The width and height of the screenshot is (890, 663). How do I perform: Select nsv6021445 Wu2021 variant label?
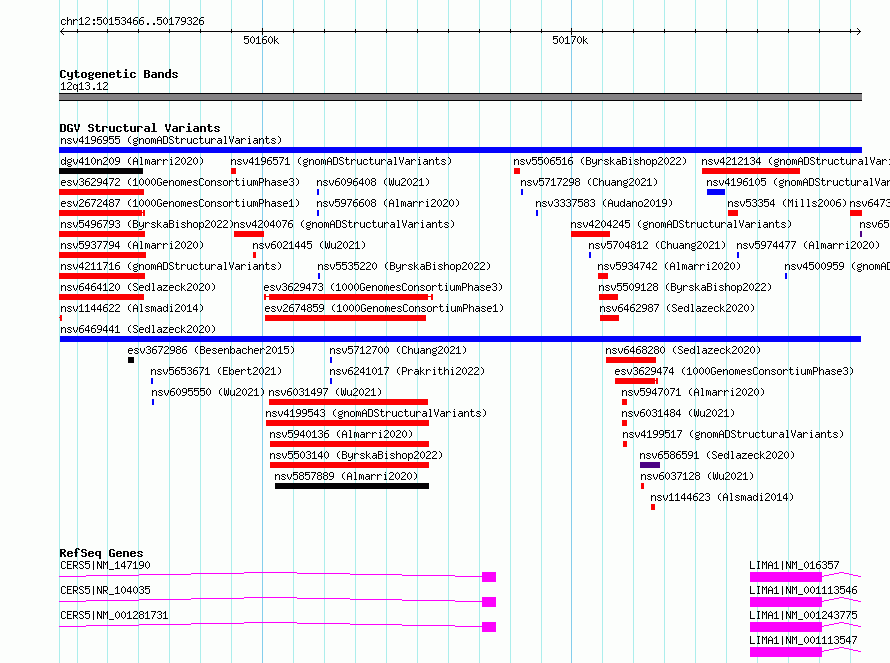pyautogui.click(x=309, y=245)
